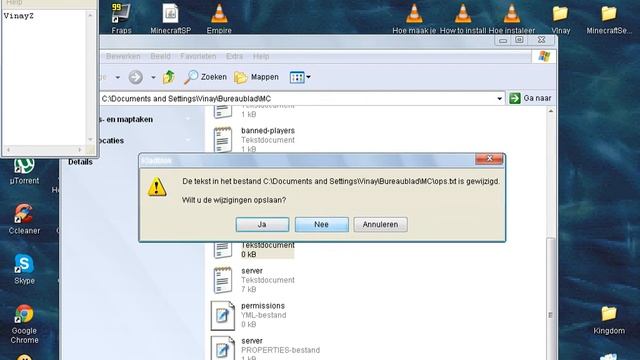
Task: Launch Google Chrome from desktop
Action: pos(24,324)
